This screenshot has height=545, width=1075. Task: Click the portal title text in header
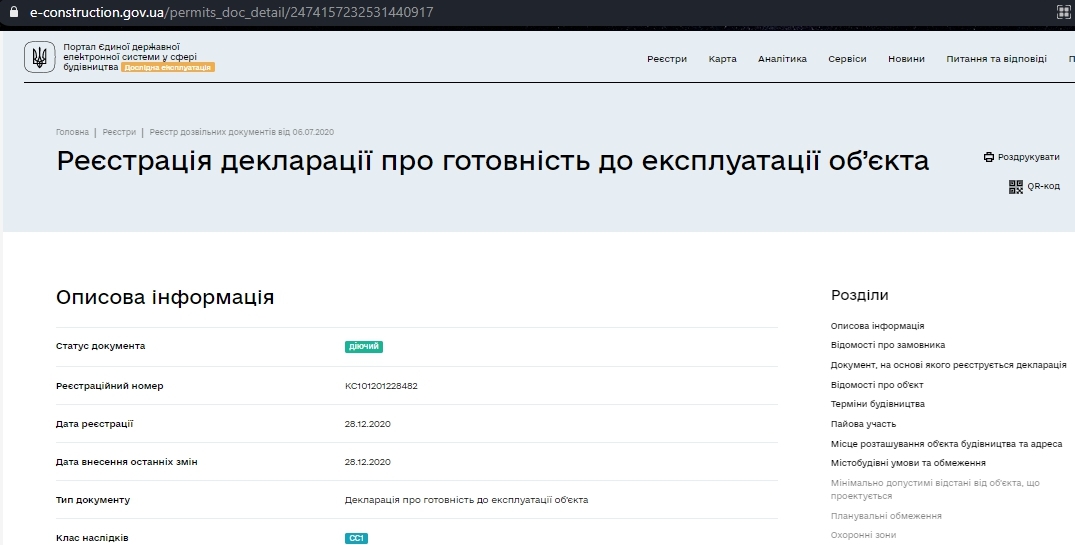(x=130, y=57)
